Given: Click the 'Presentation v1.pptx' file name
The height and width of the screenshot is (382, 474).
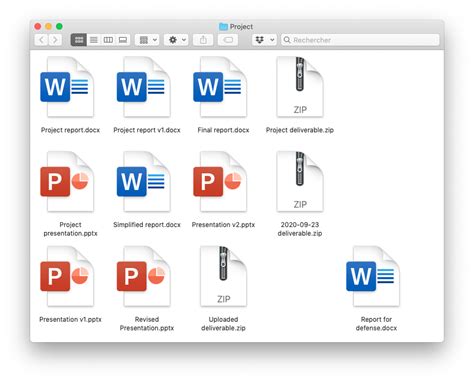Looking at the screenshot, I should [x=70, y=319].
